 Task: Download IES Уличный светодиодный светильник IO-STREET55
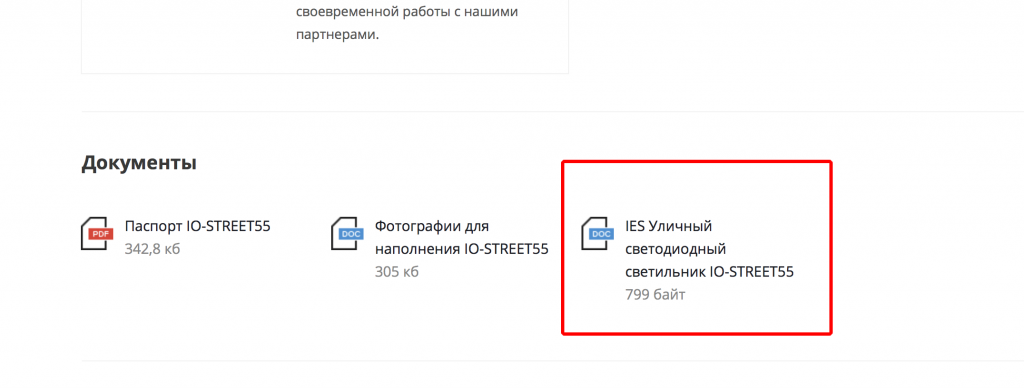[x=709, y=249]
